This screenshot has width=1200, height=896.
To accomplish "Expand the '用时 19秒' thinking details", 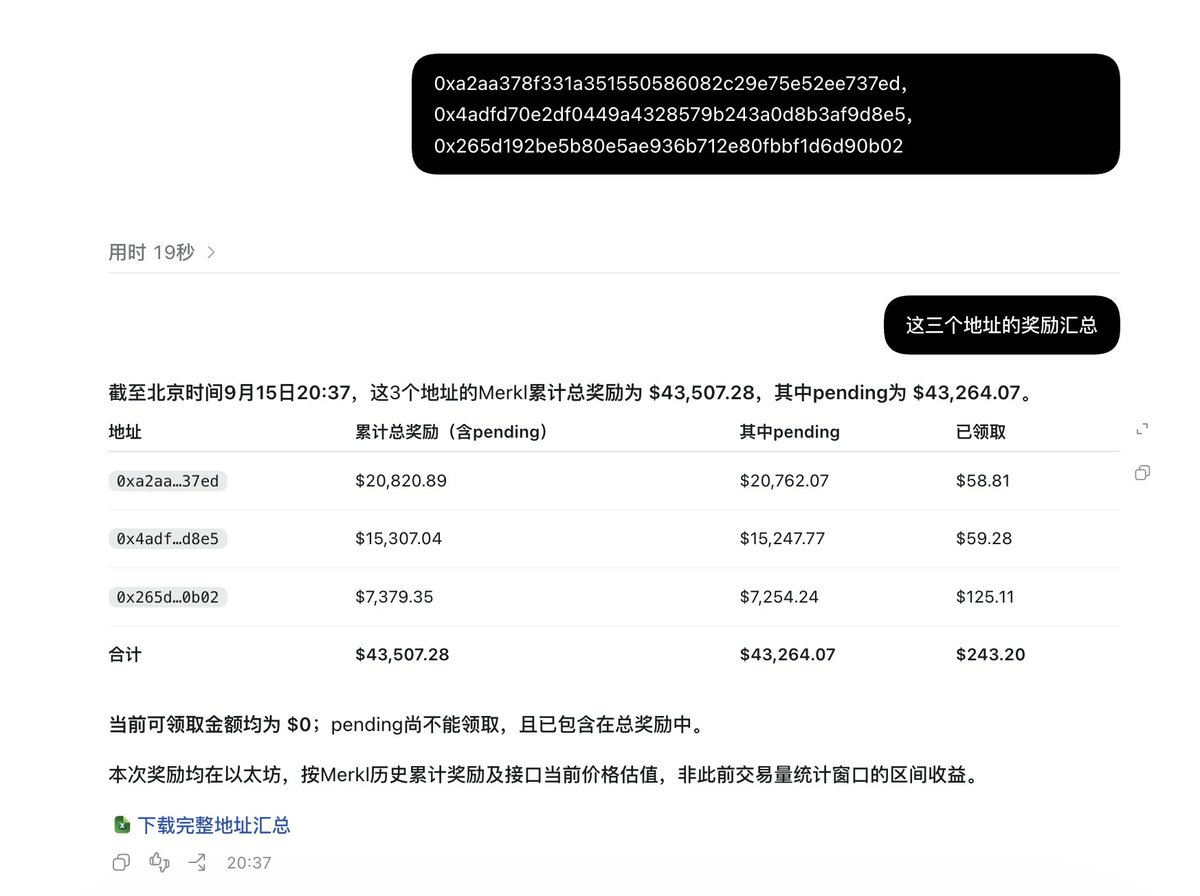I will coord(162,252).
